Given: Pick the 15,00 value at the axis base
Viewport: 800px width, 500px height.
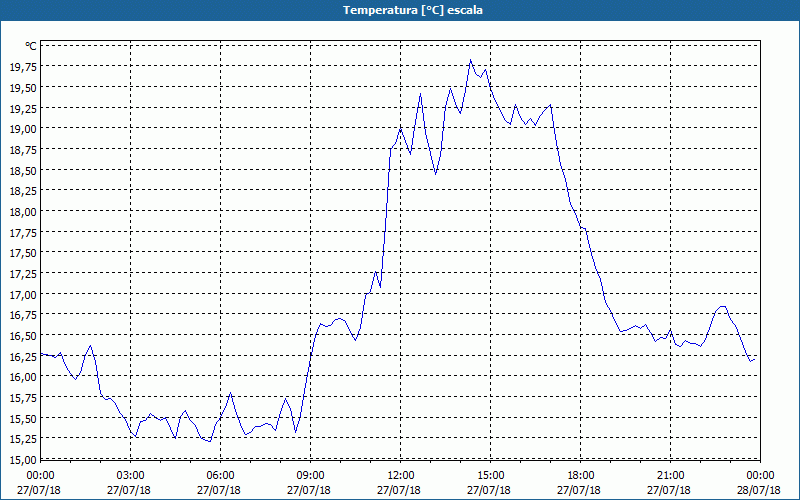Looking at the screenshot, I should click(23, 459).
